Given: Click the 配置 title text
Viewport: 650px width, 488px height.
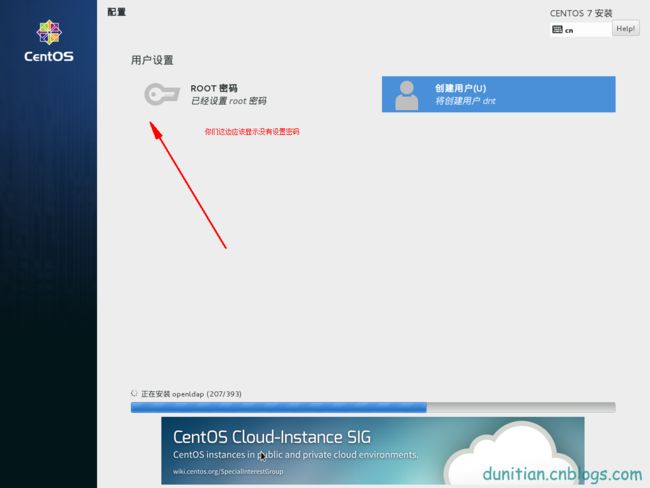Looking at the screenshot, I should [x=116, y=12].
